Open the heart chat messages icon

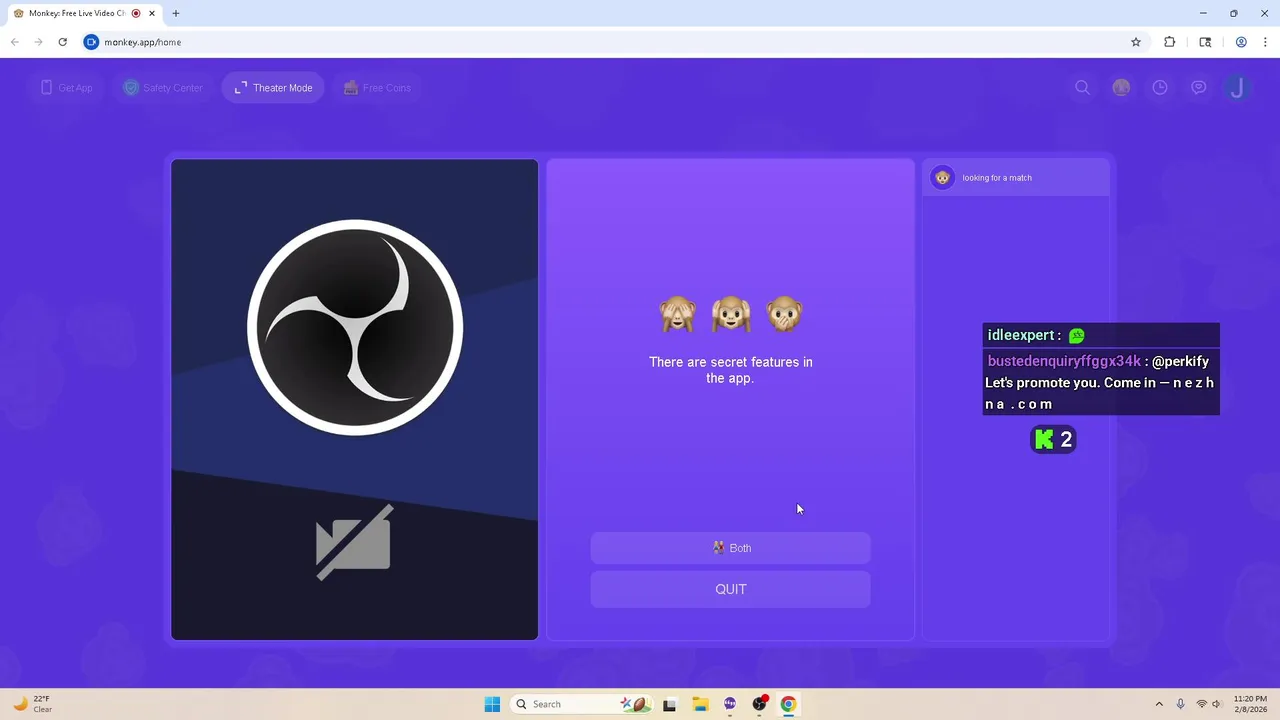(x=1199, y=88)
